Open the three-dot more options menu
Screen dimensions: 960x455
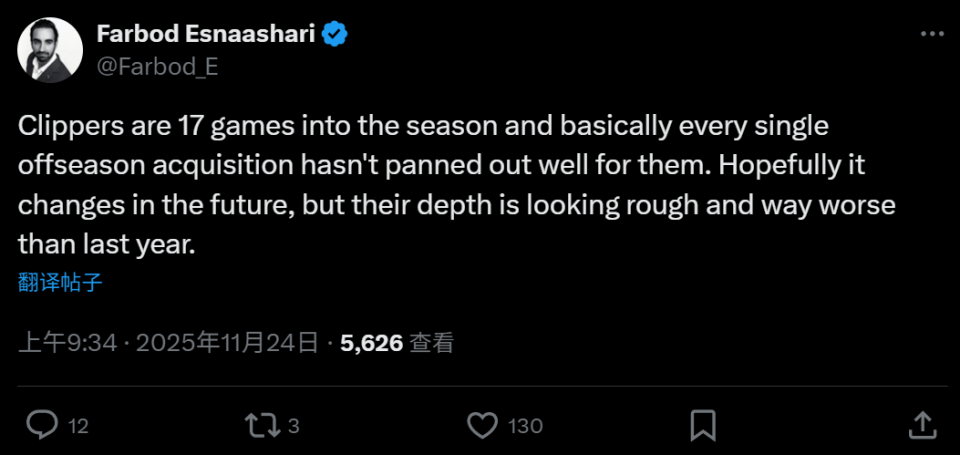click(x=931, y=34)
